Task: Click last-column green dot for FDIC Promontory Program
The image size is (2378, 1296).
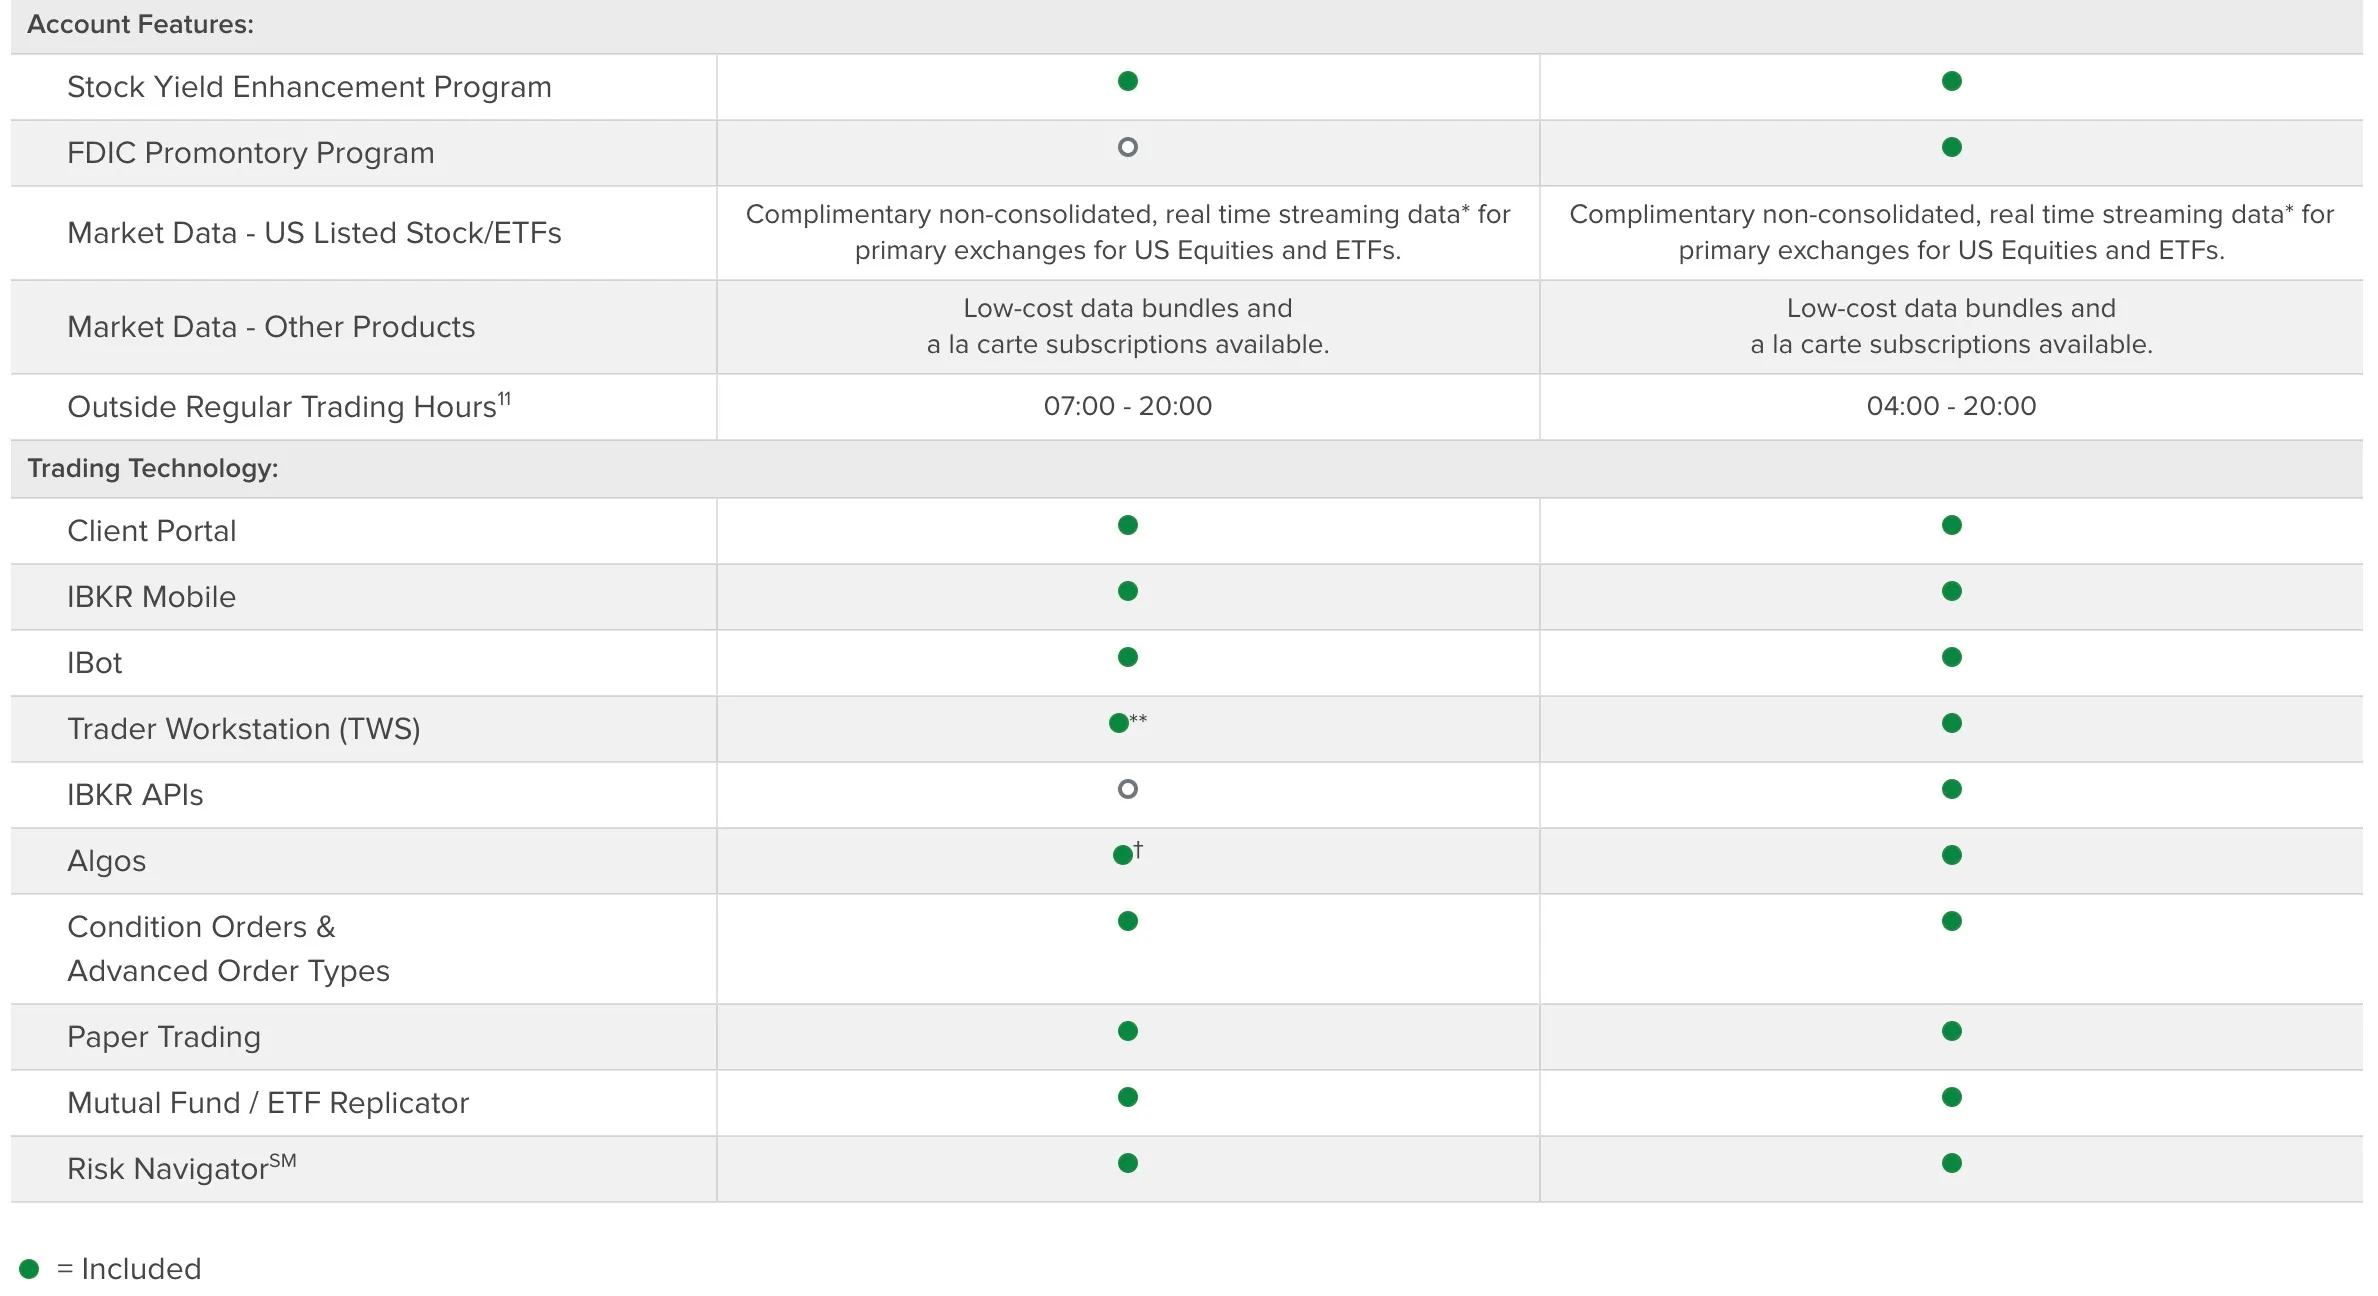Action: point(1951,147)
